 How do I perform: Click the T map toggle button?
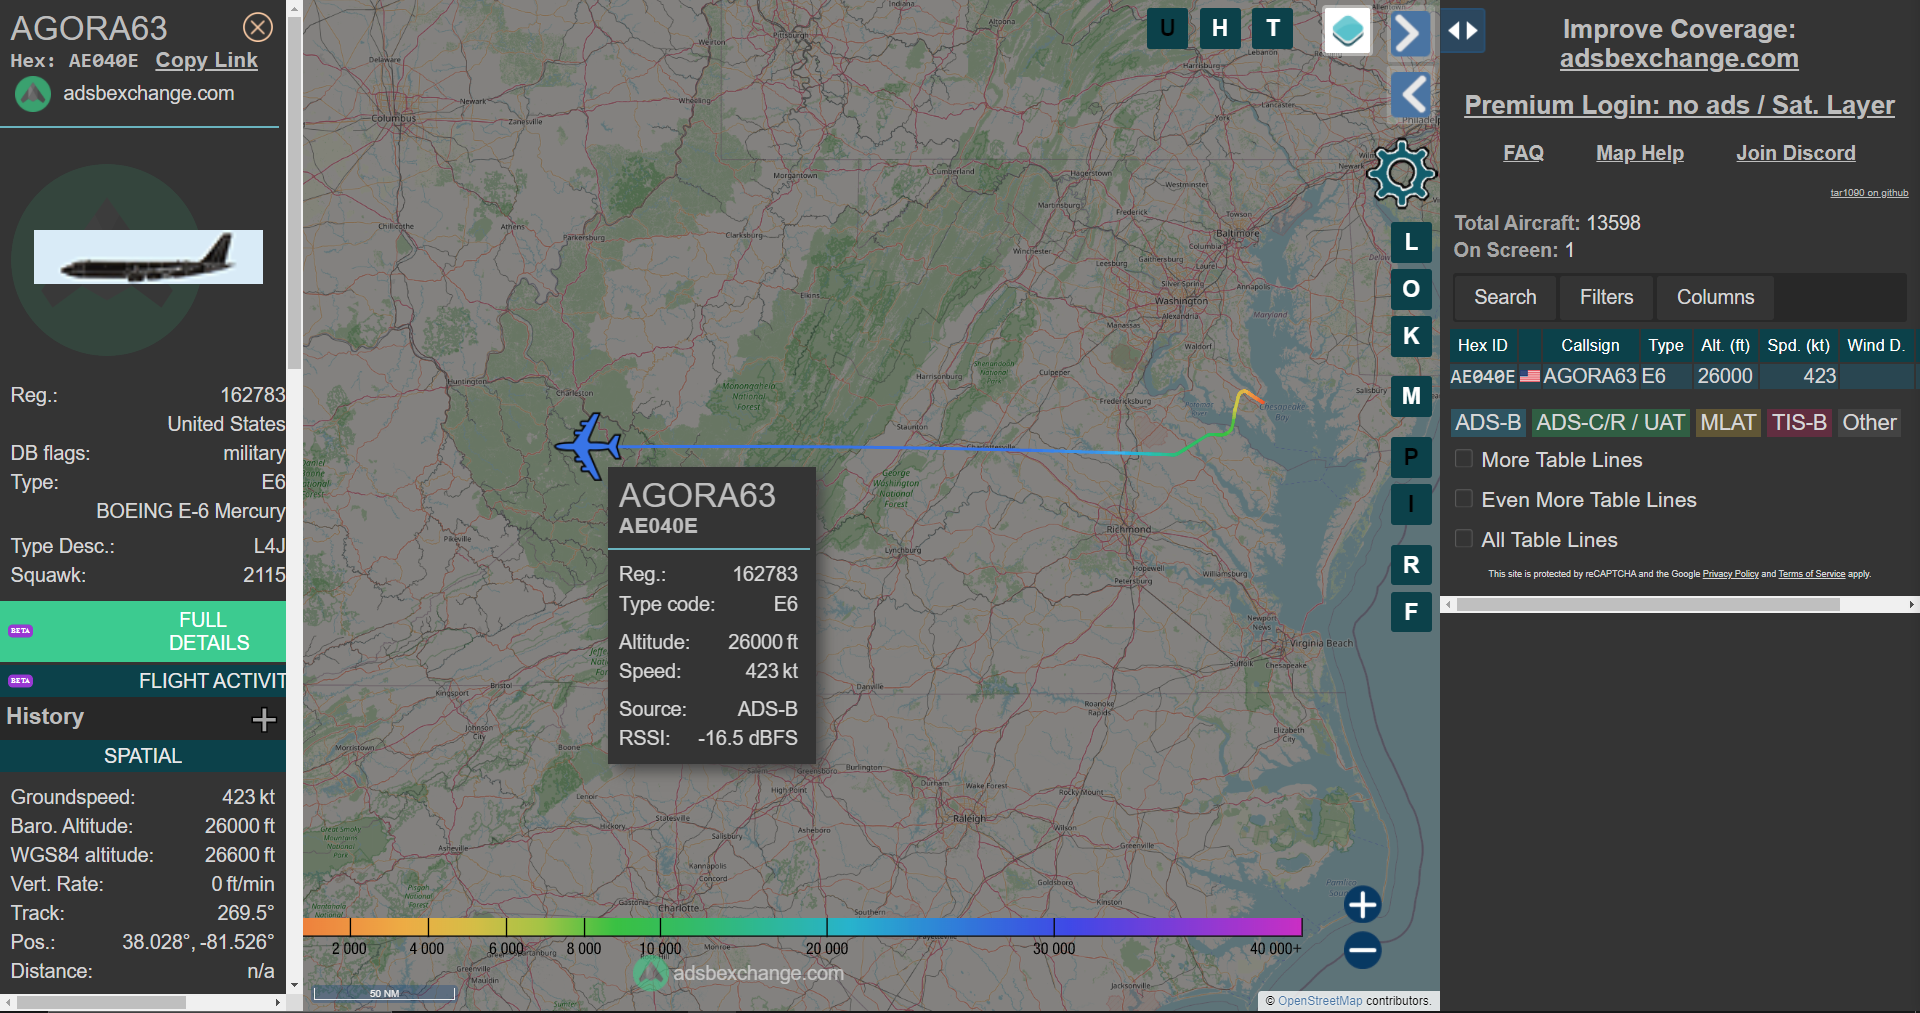coord(1273,28)
